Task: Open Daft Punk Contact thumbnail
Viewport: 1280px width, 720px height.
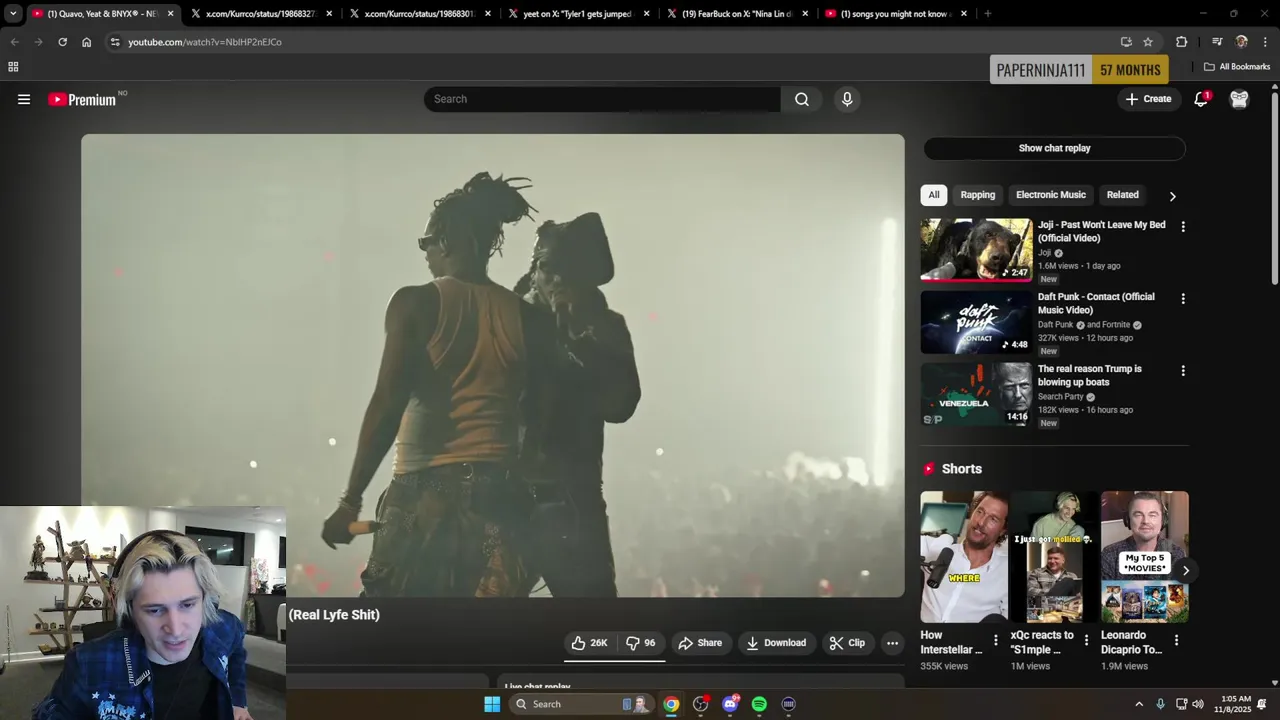Action: (976, 322)
